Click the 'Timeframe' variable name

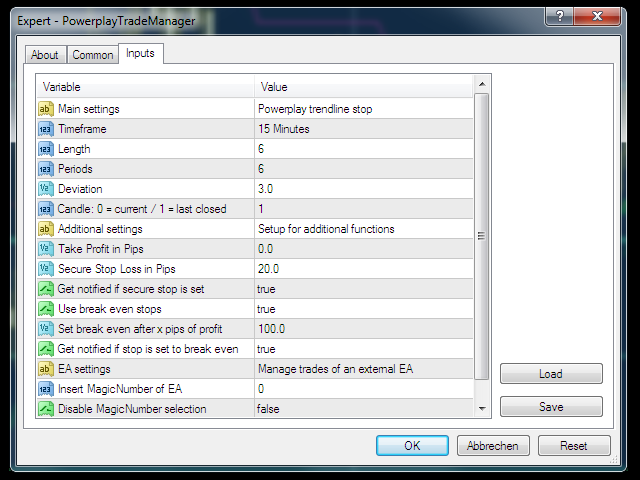tap(82, 129)
